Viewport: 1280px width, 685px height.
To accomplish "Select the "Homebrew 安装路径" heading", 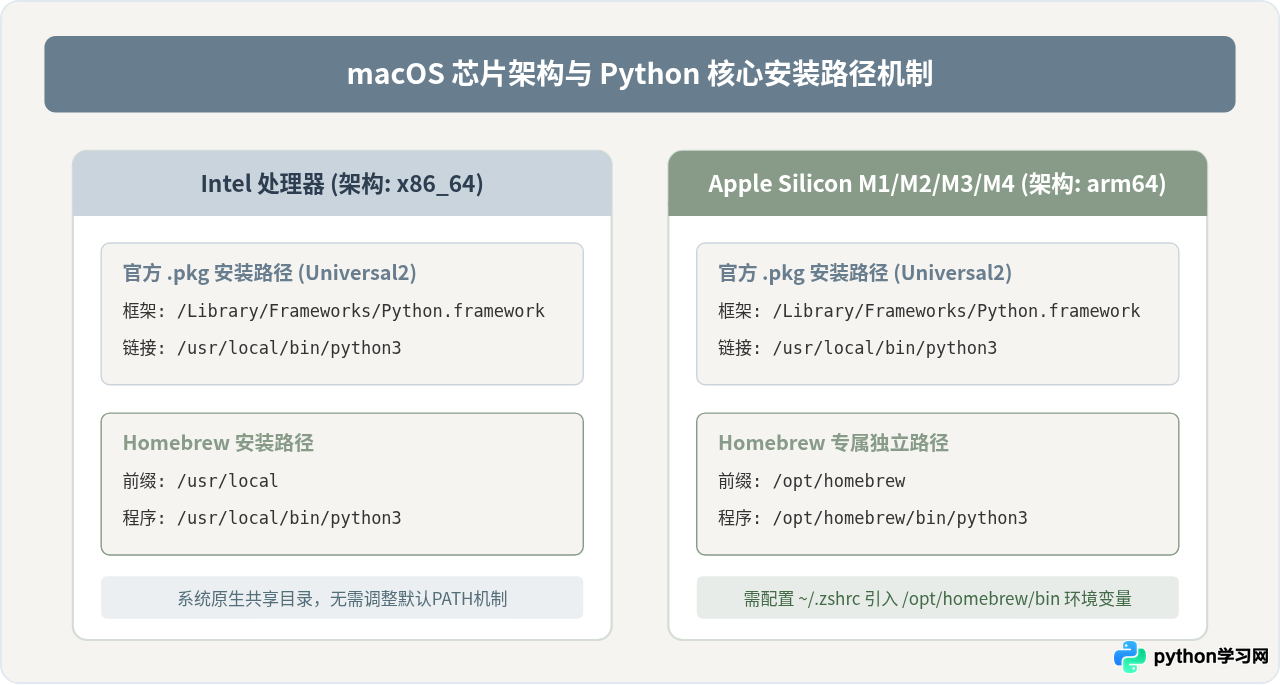I will point(218,443).
